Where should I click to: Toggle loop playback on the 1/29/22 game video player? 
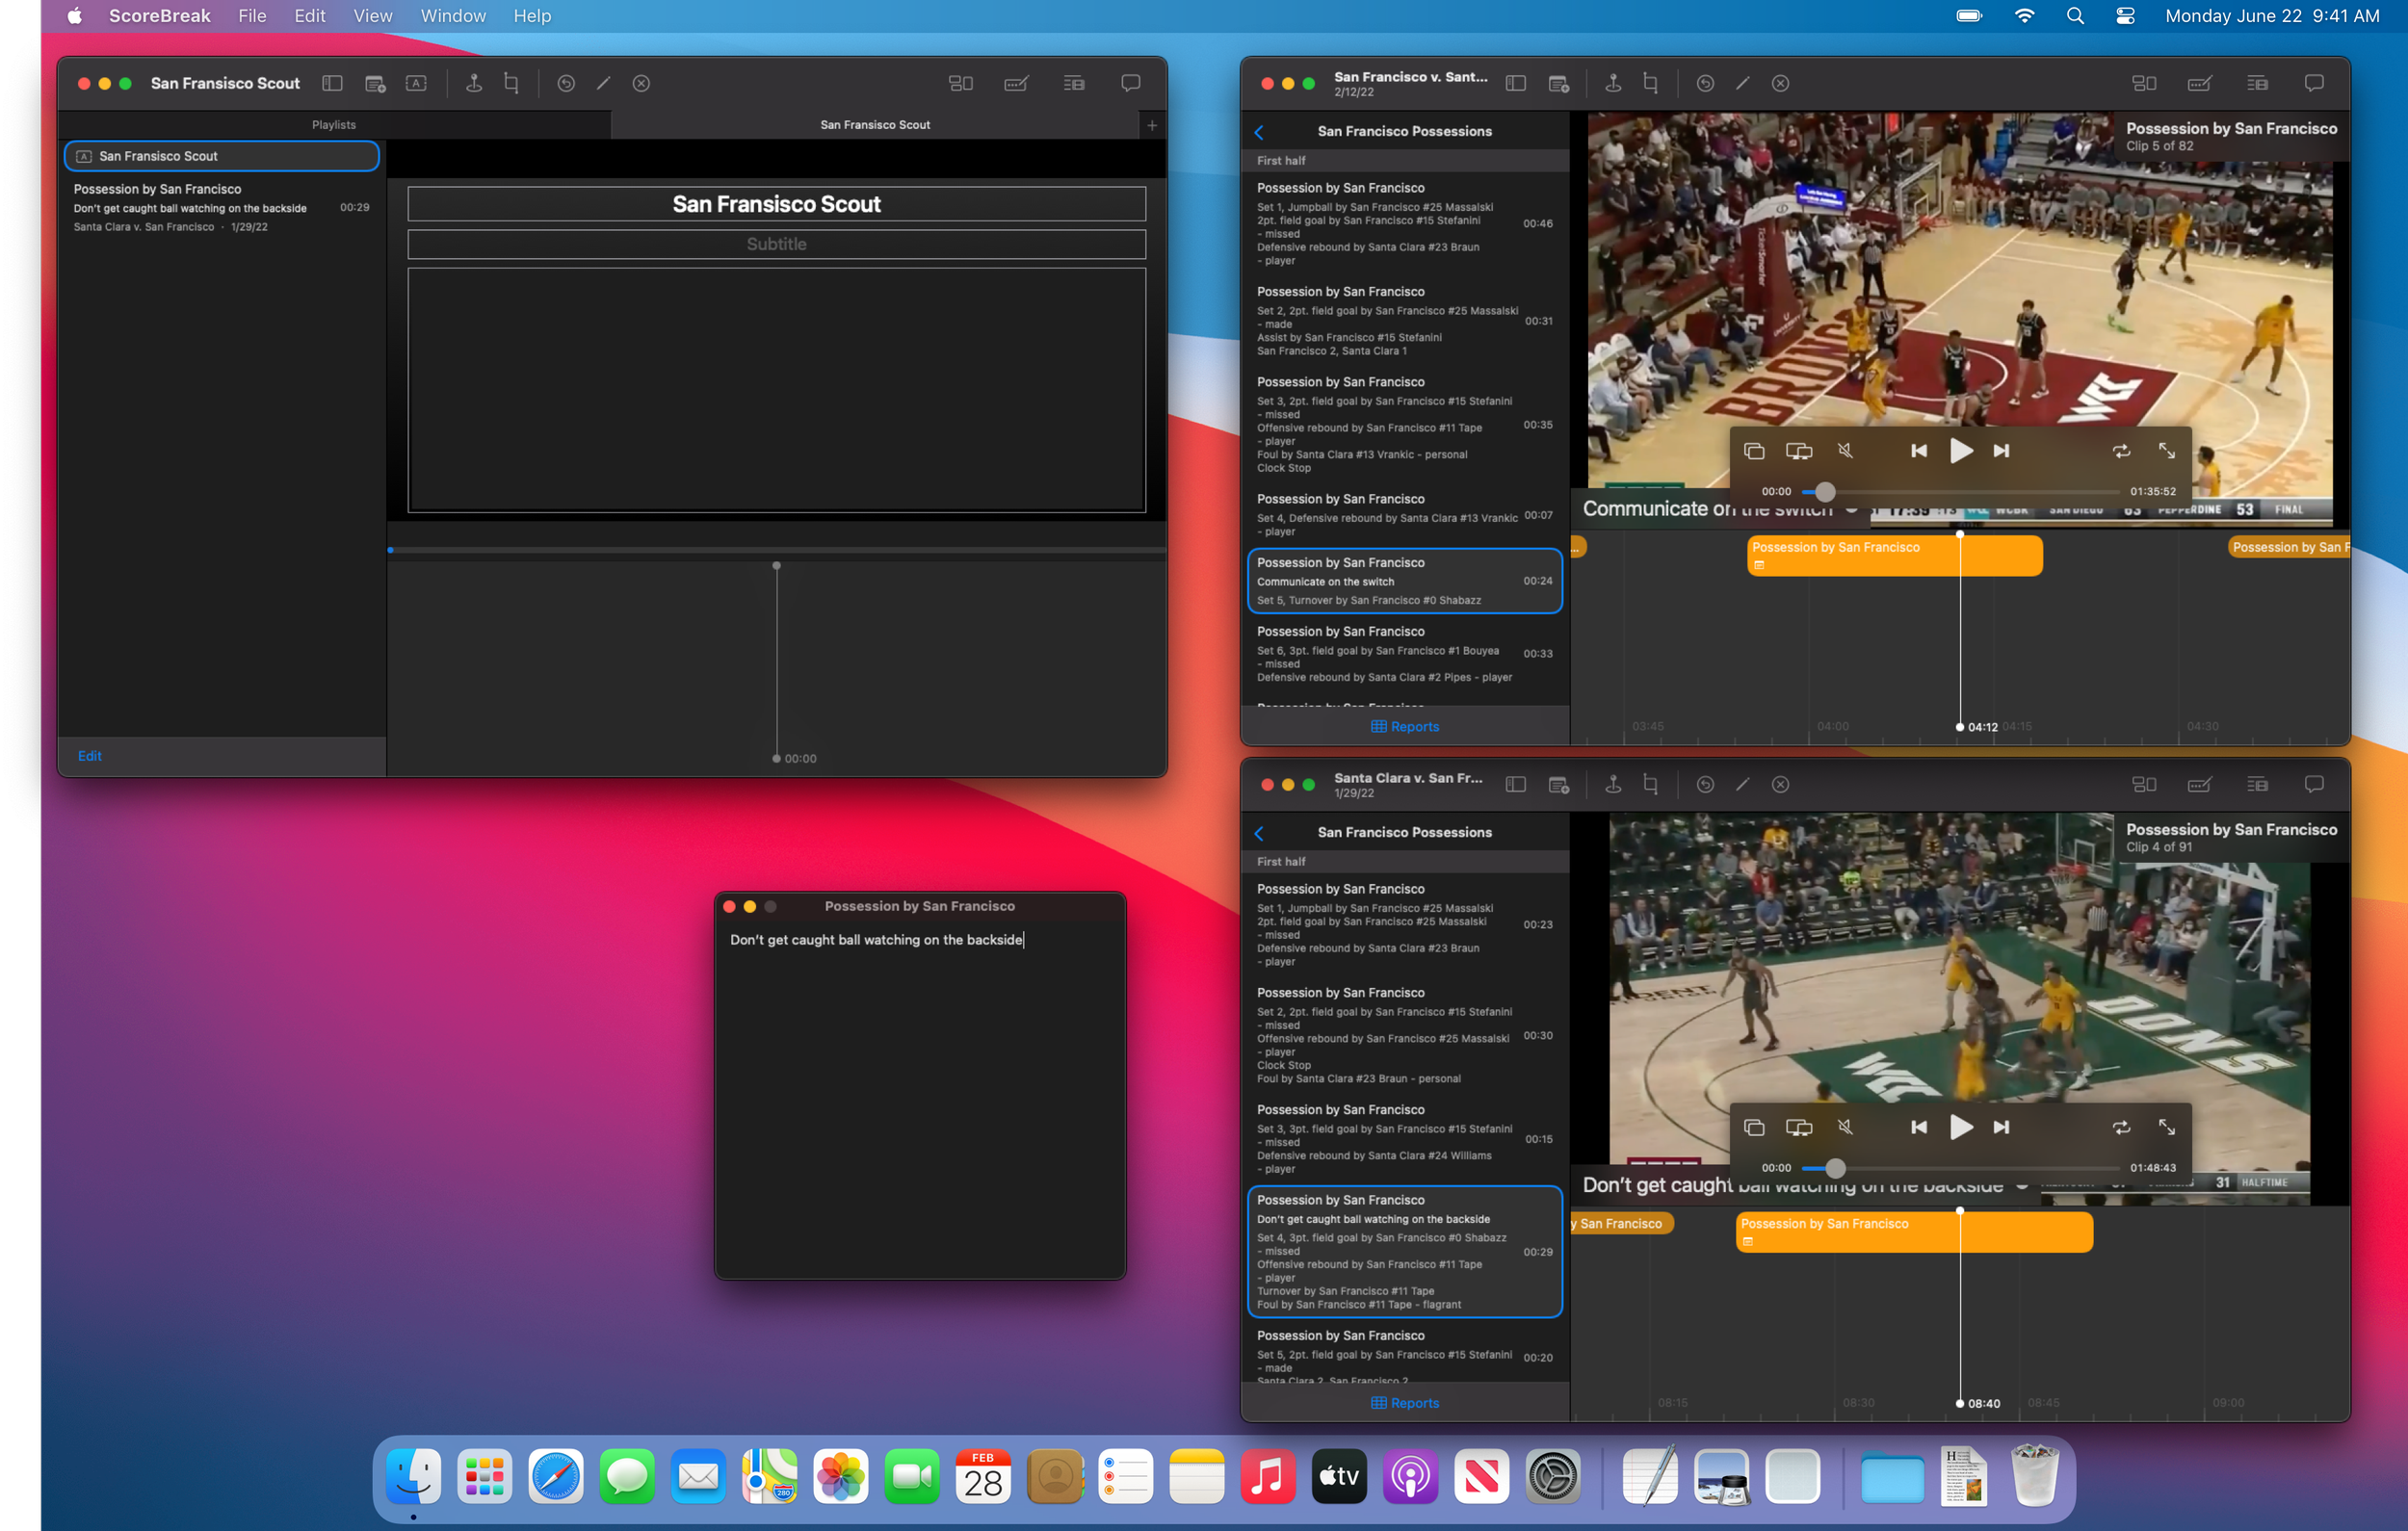pos(2121,1127)
